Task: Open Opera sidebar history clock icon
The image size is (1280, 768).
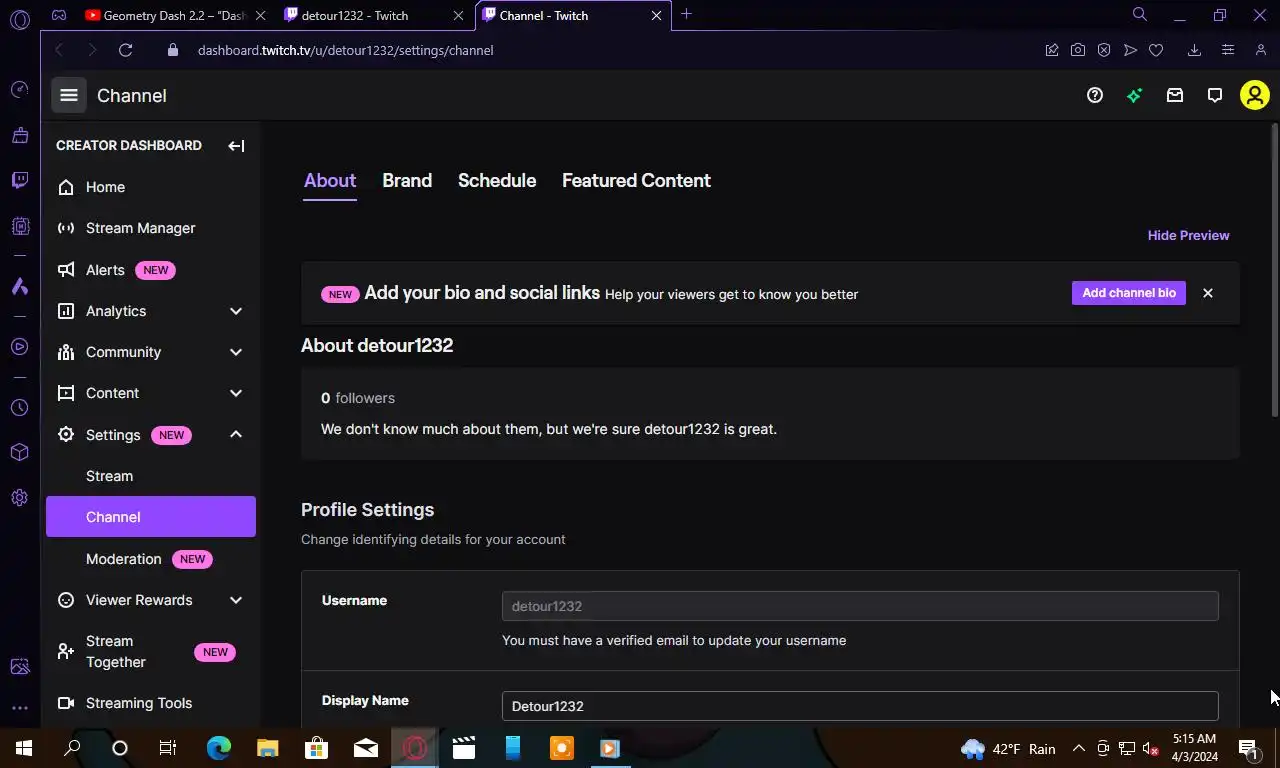Action: point(20,408)
